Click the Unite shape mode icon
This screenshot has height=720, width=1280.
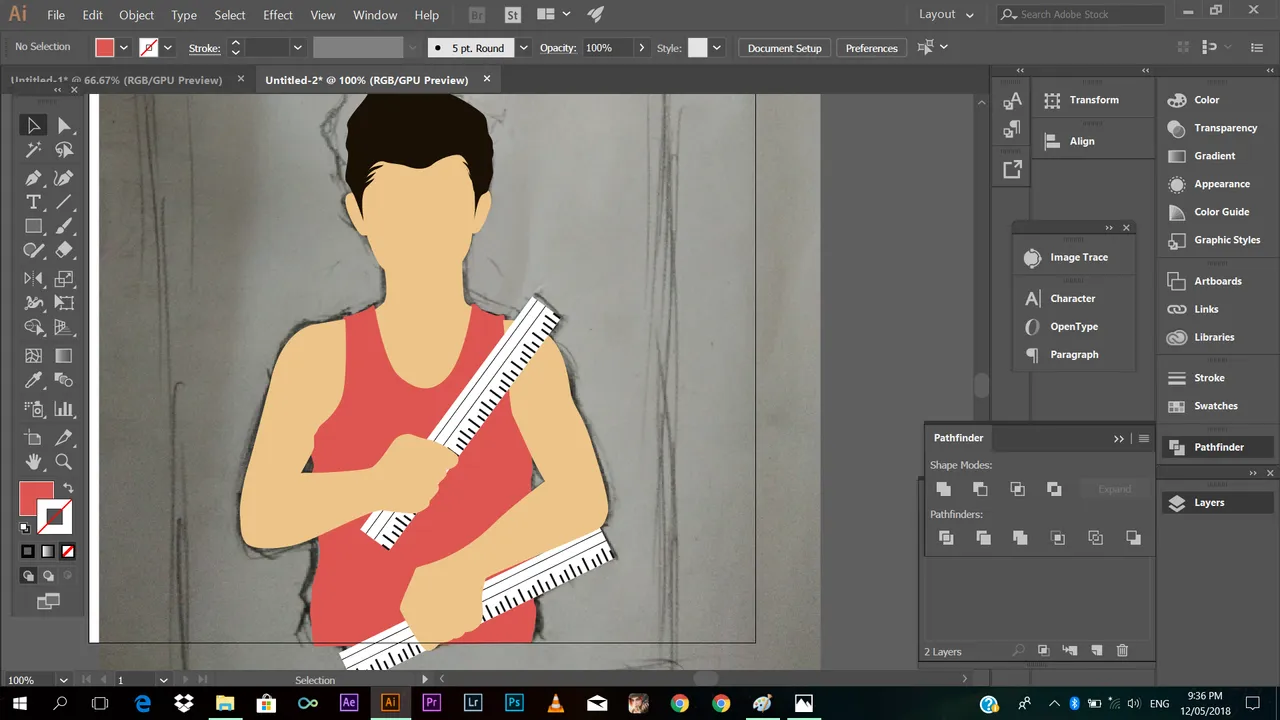point(943,489)
